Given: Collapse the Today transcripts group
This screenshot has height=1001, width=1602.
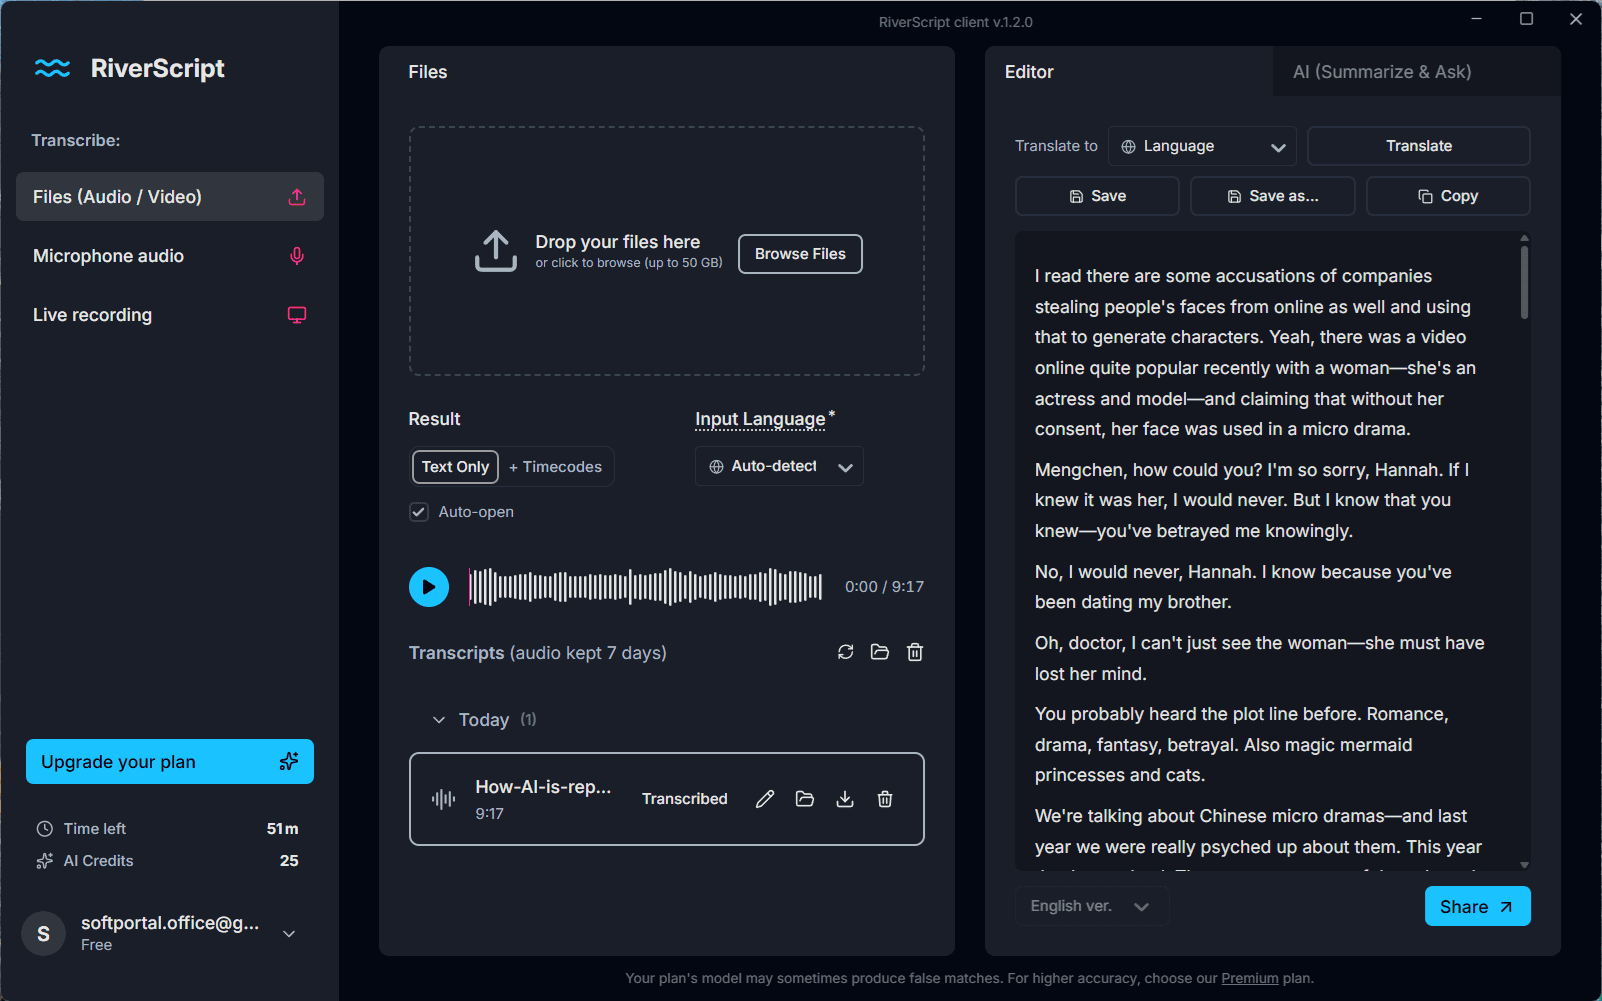Looking at the screenshot, I should pyautogui.click(x=439, y=720).
